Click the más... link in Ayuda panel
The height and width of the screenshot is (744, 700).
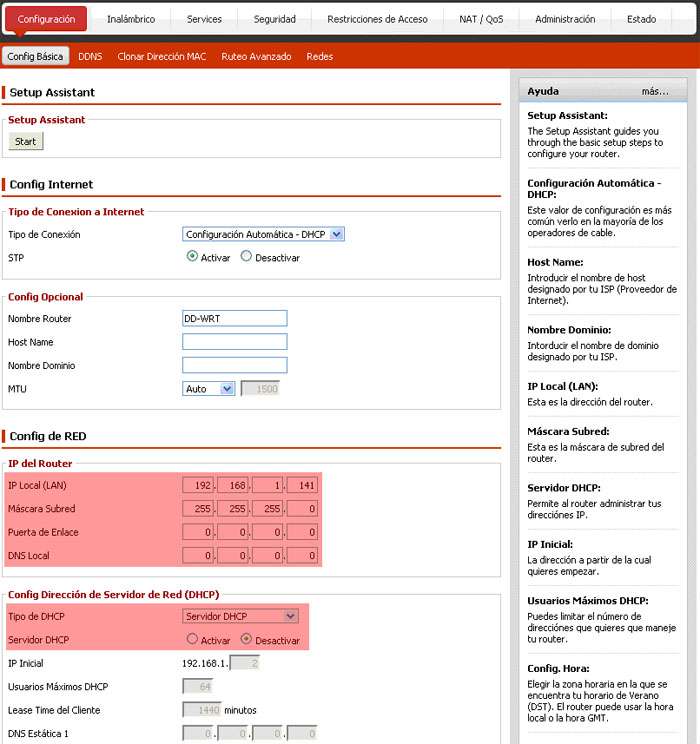654,91
